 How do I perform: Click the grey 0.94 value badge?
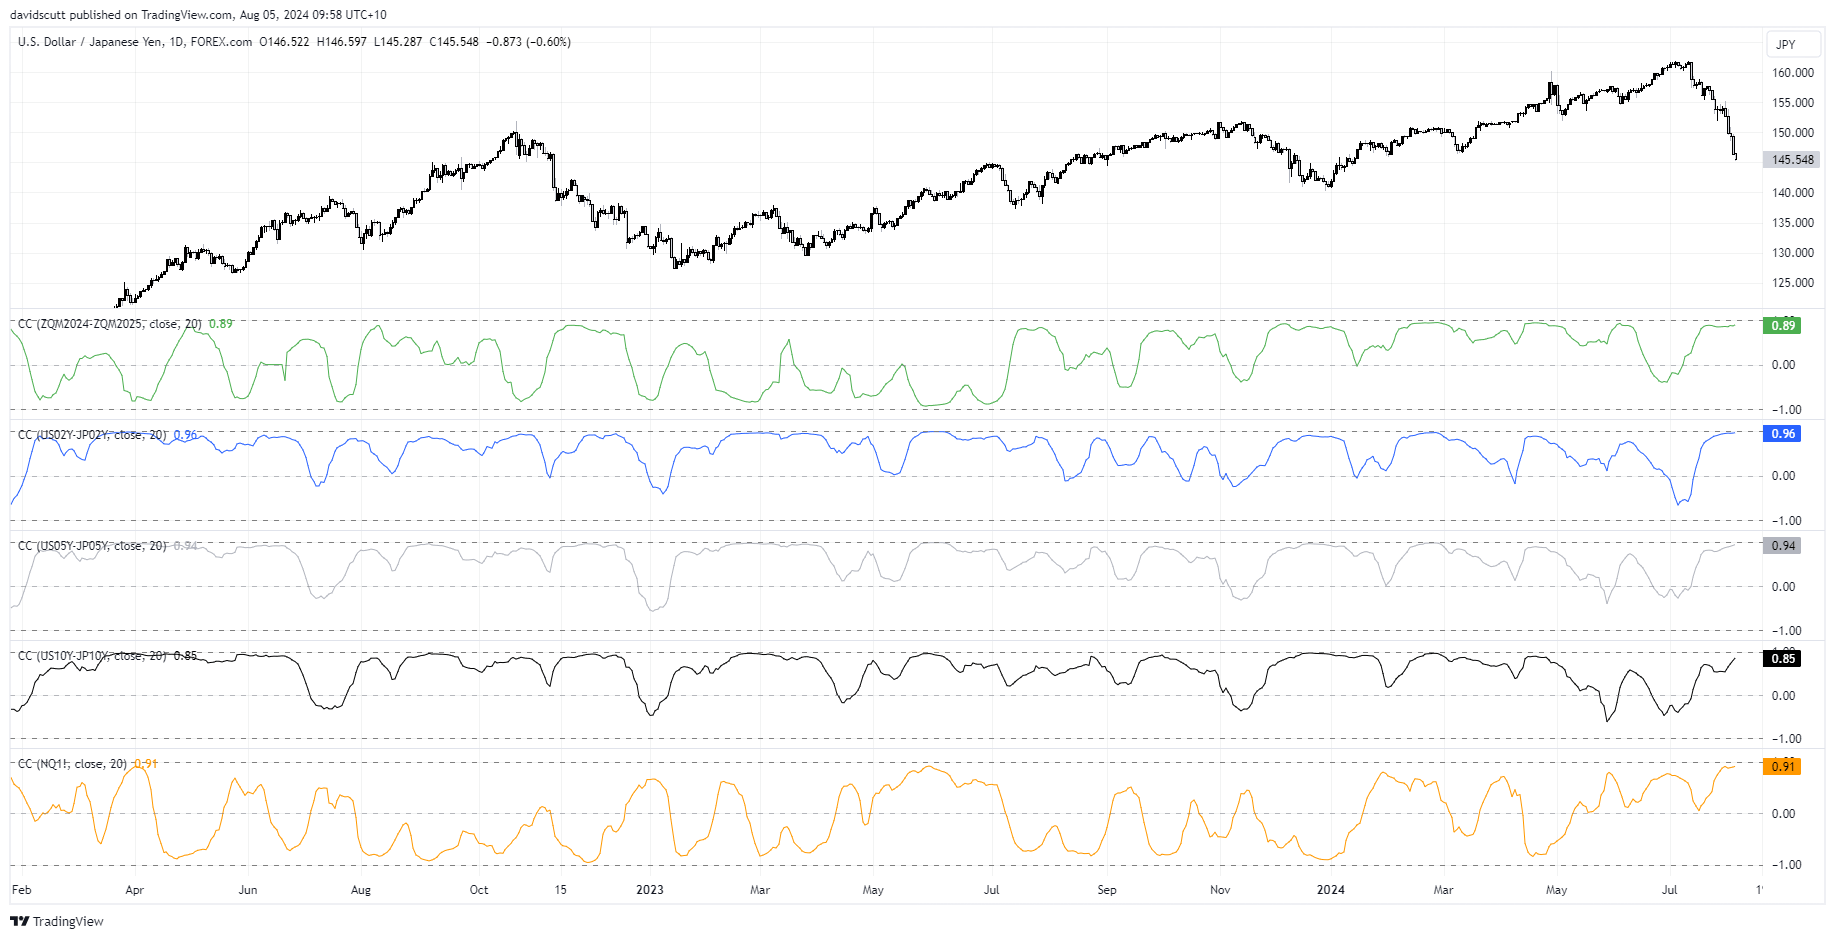pyautogui.click(x=1783, y=546)
